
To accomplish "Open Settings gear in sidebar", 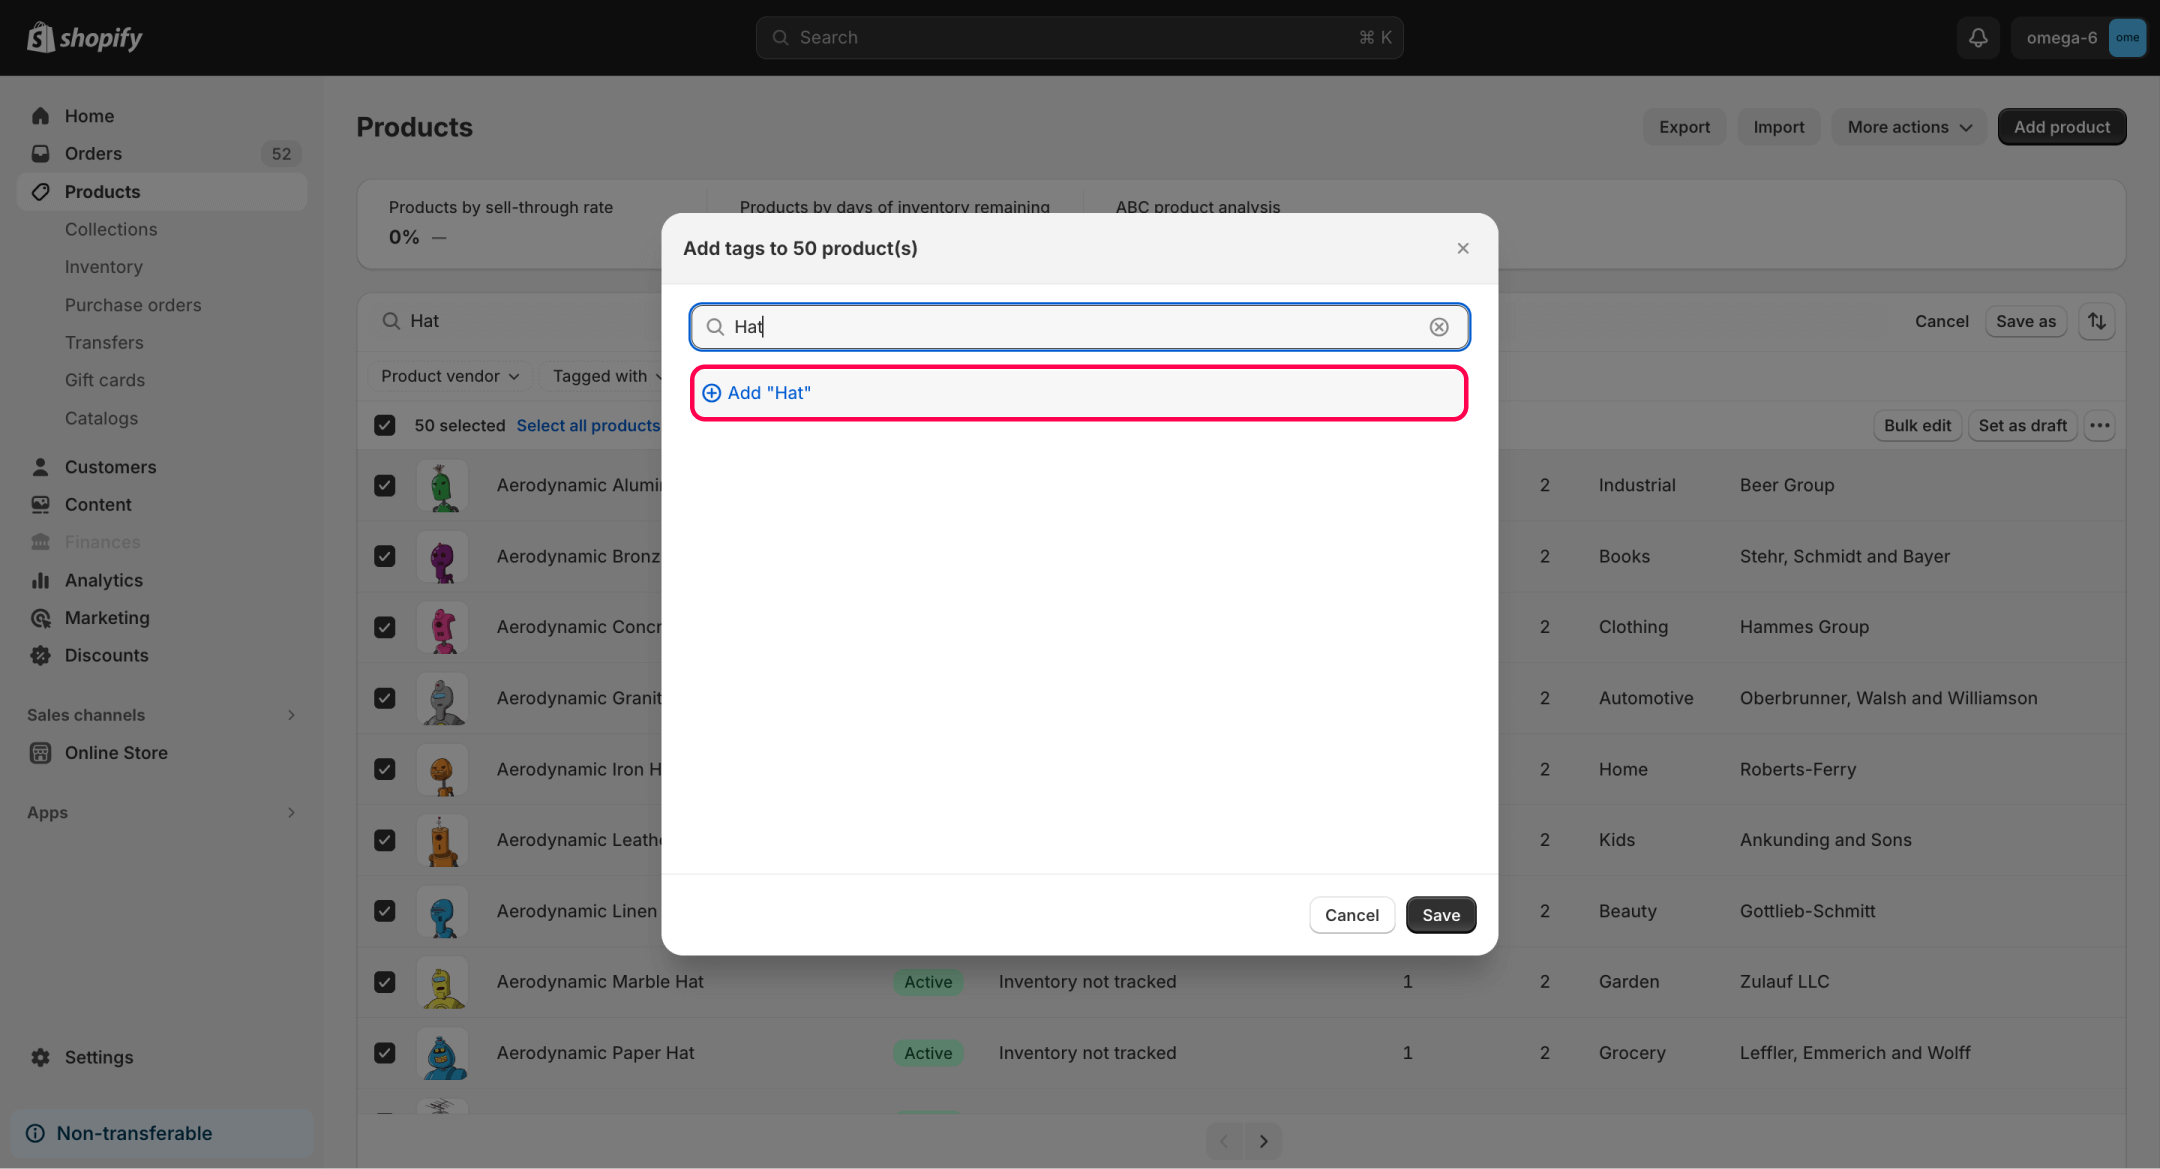I will coord(41,1057).
